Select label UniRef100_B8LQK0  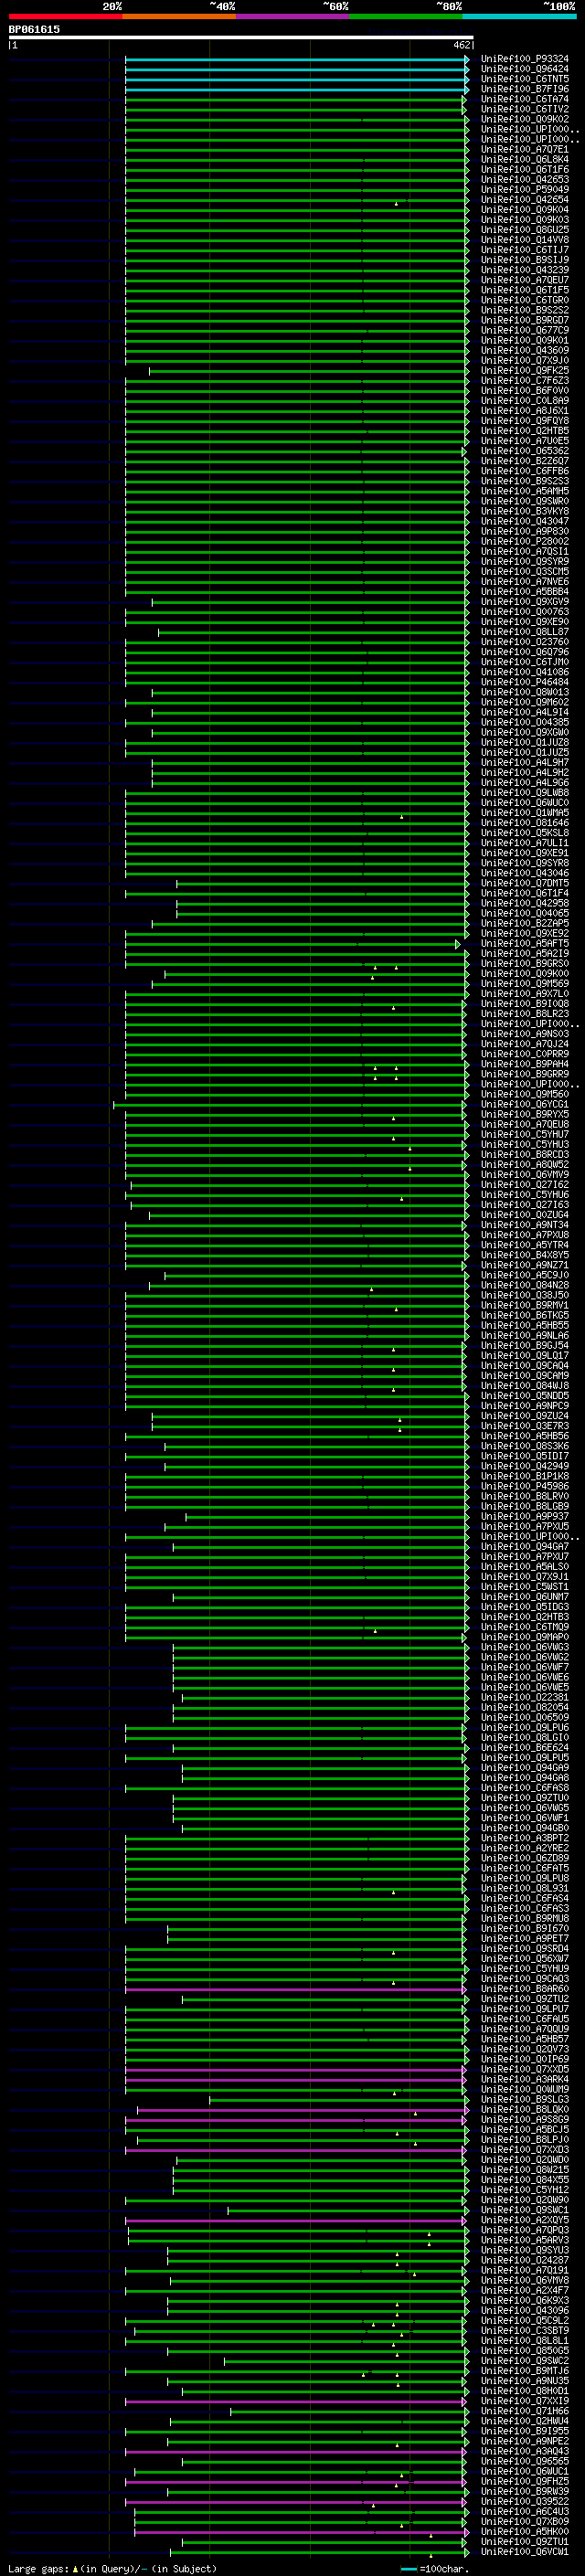pyautogui.click(x=525, y=2109)
